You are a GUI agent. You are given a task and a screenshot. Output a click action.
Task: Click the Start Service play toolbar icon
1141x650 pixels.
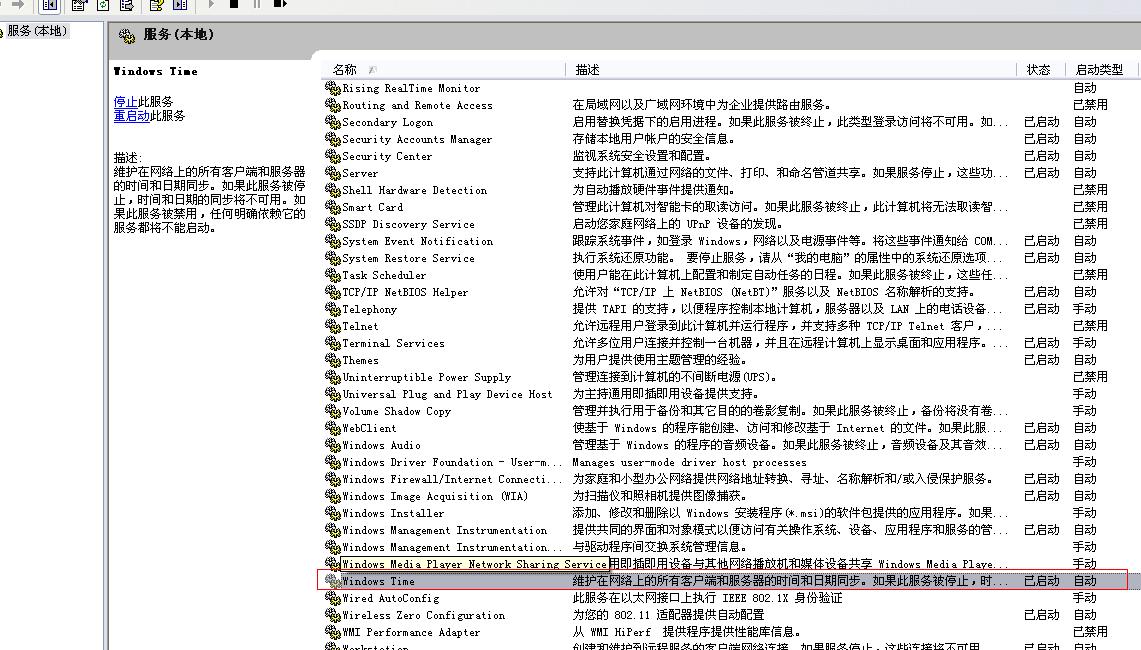[x=211, y=4]
